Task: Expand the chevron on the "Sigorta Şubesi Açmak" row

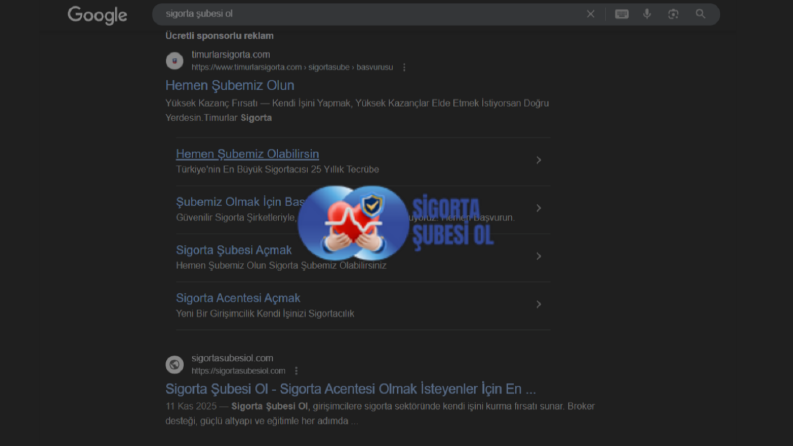Action: 539,256
